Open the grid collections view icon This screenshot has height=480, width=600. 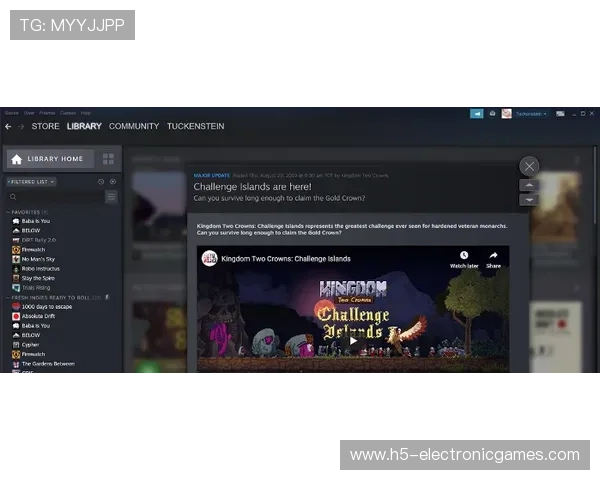pyautogui.click(x=108, y=159)
